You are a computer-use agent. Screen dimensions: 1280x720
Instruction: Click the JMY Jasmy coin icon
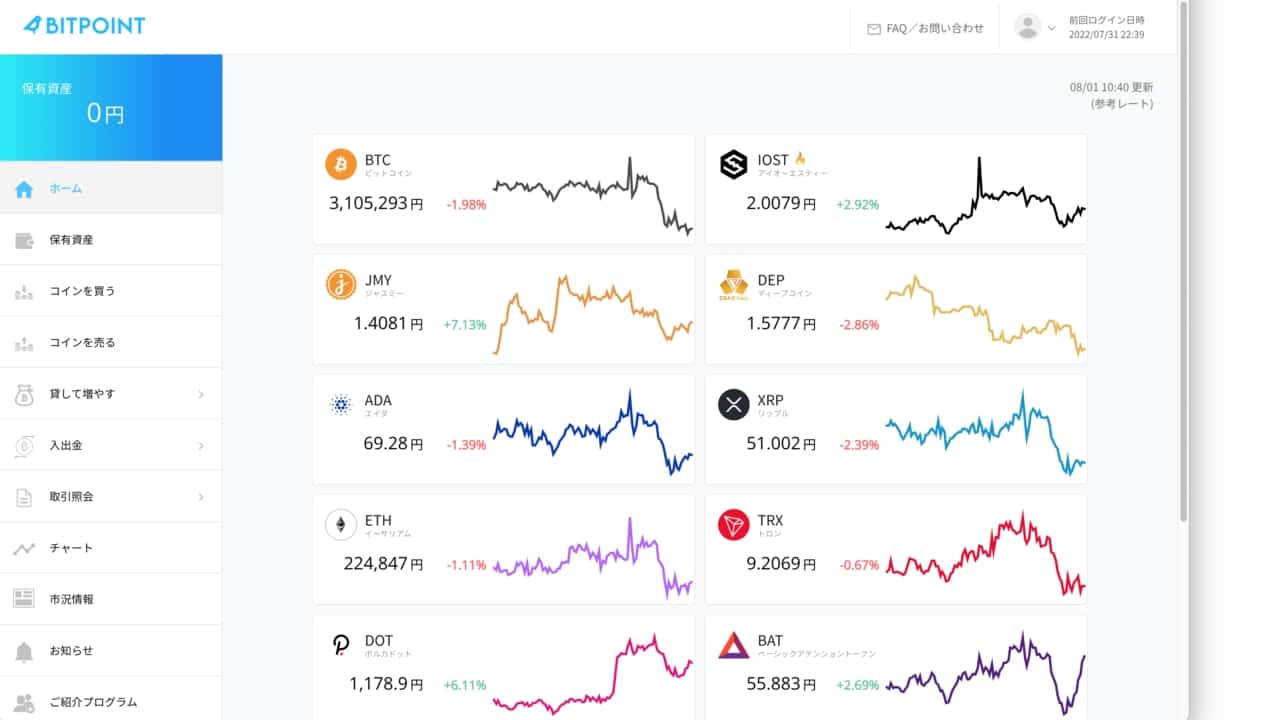[x=341, y=284]
